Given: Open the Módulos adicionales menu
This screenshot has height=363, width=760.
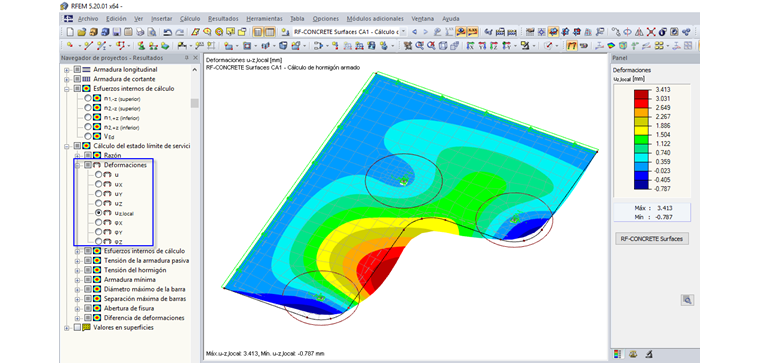Looking at the screenshot, I should tap(375, 18).
